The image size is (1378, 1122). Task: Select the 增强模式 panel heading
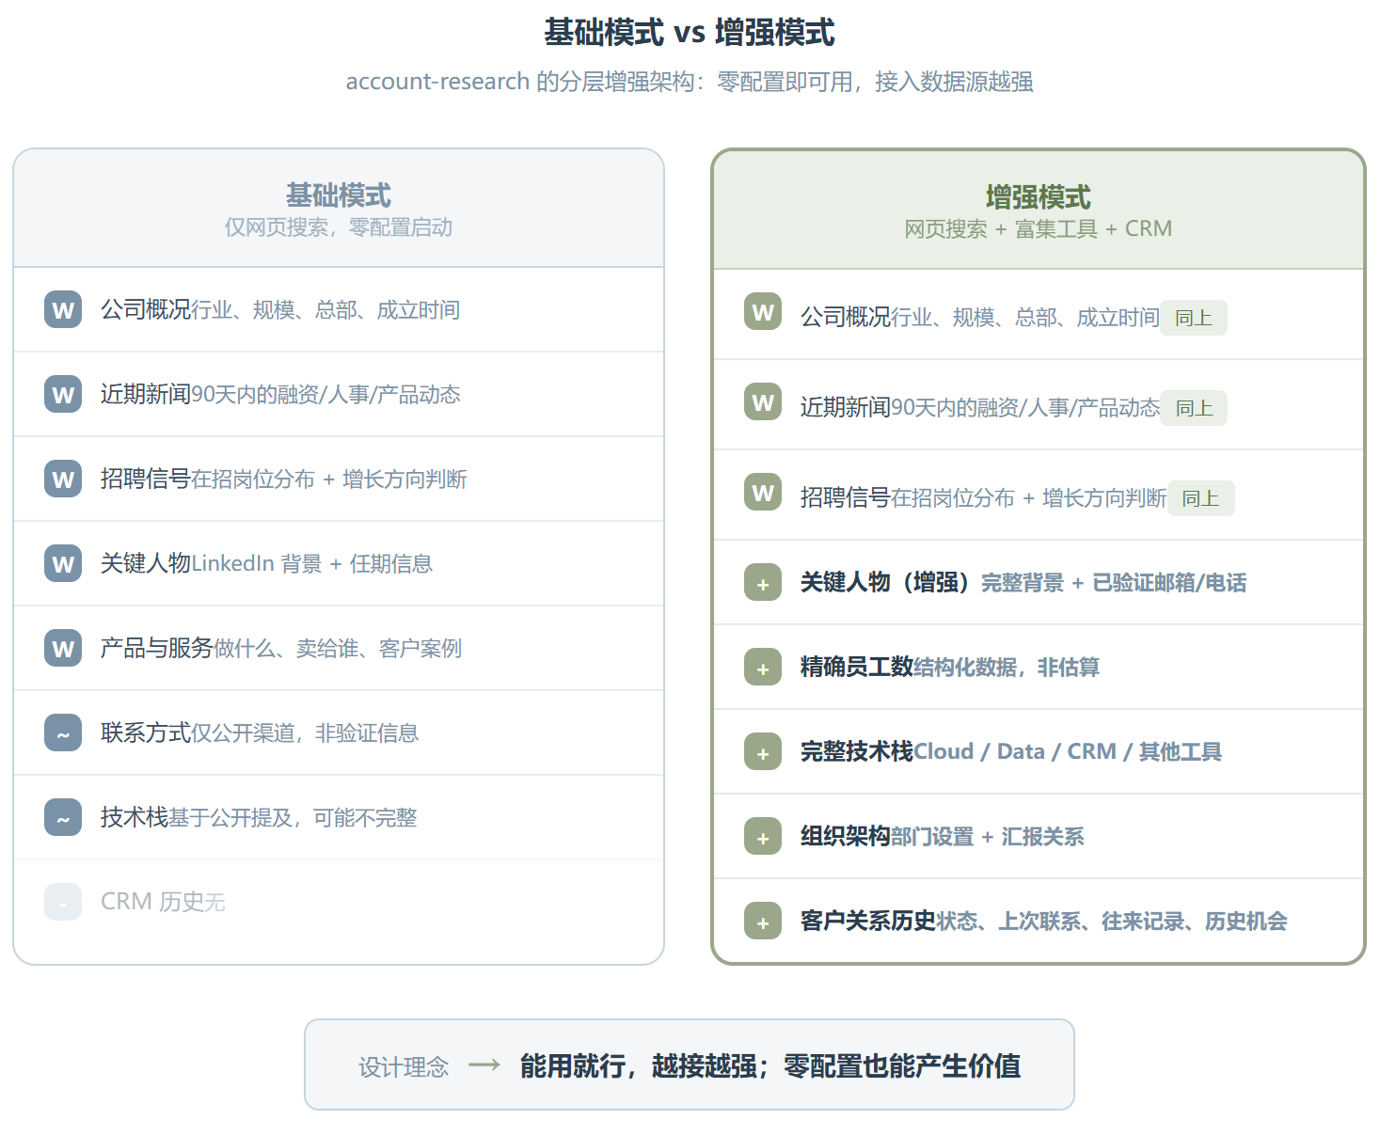(1038, 197)
